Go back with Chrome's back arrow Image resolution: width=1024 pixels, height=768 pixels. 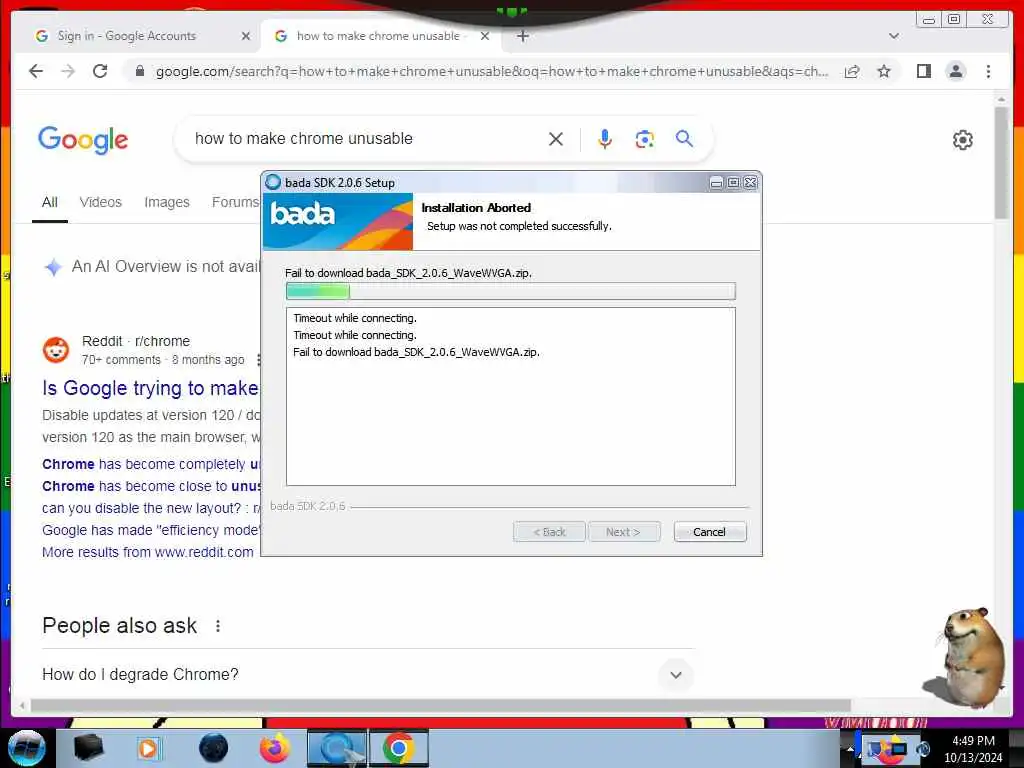click(36, 71)
